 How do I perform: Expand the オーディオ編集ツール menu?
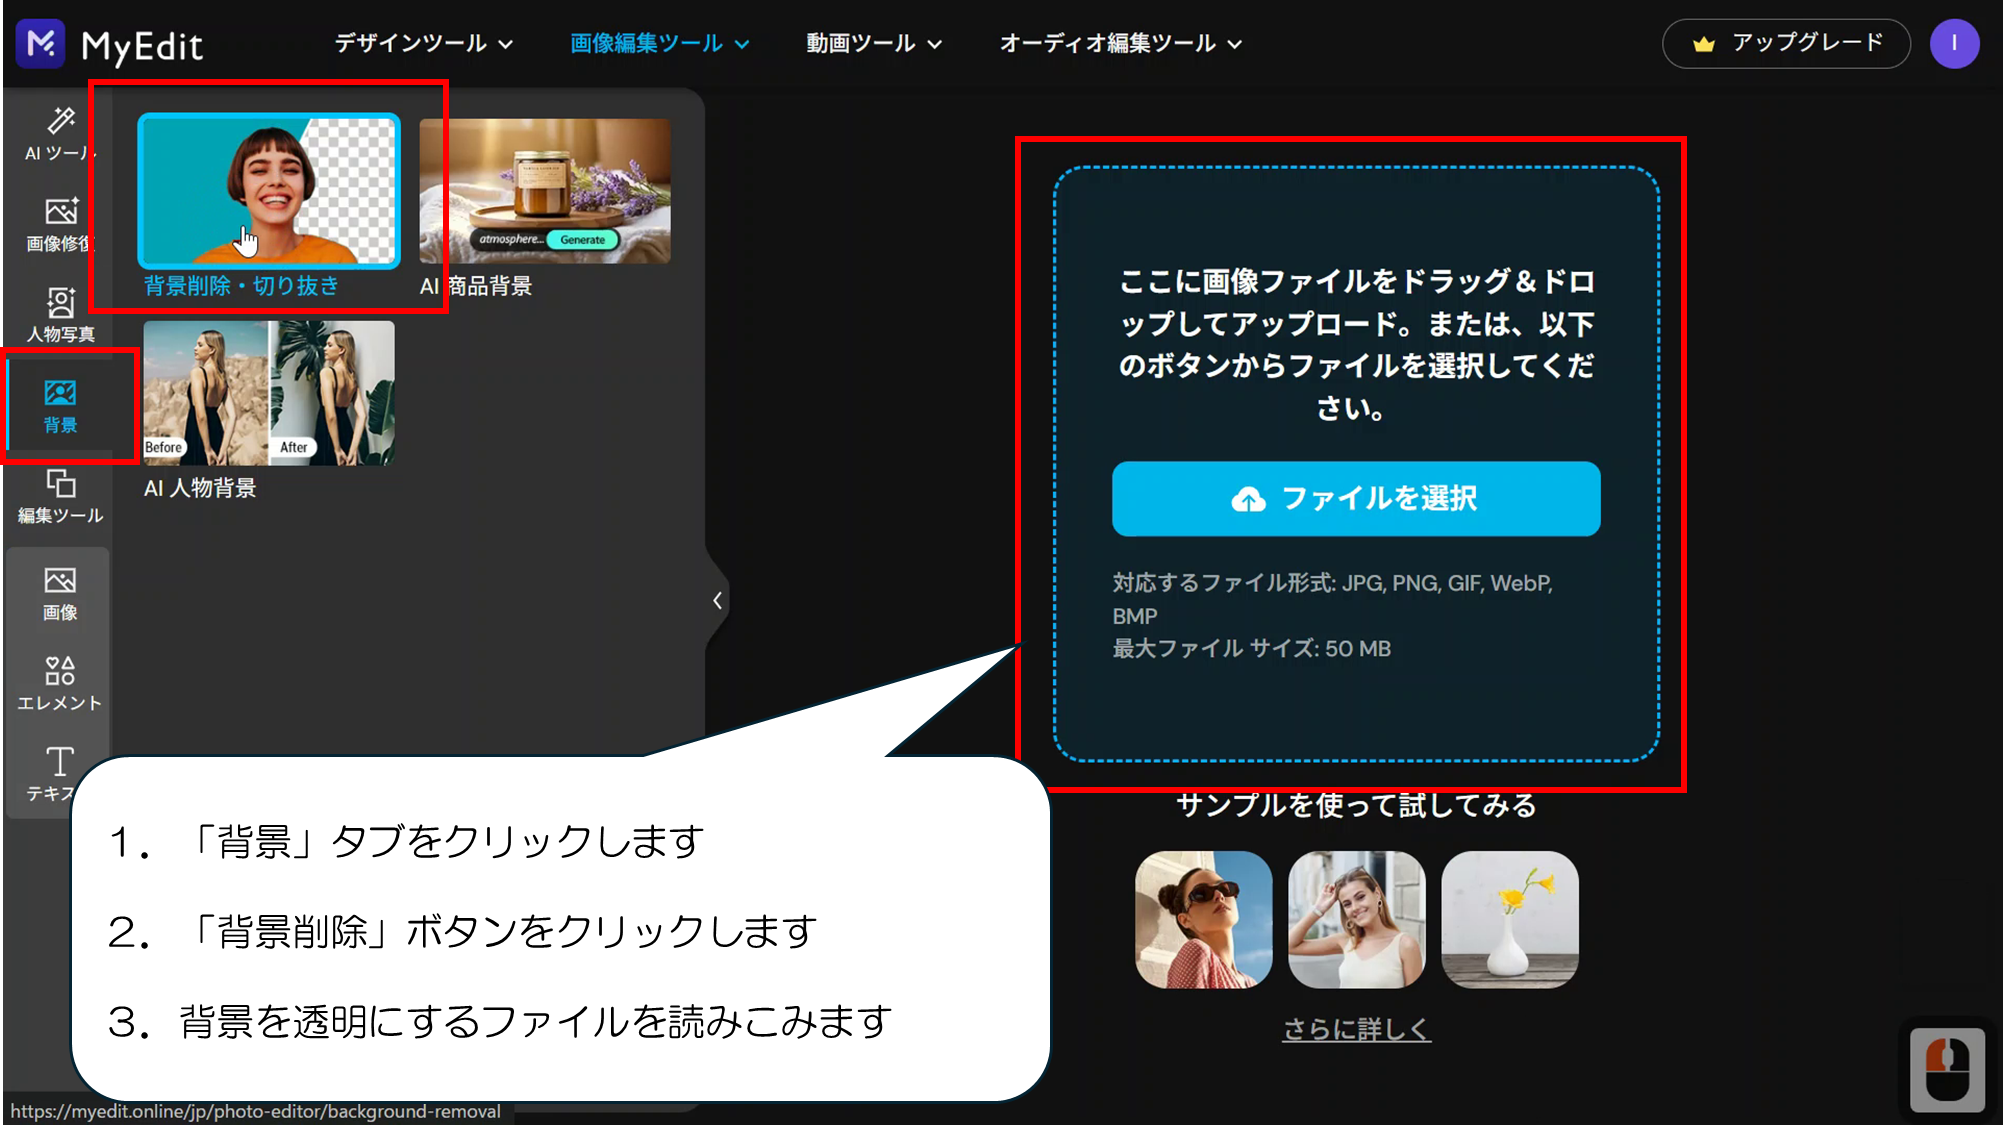click(1121, 44)
